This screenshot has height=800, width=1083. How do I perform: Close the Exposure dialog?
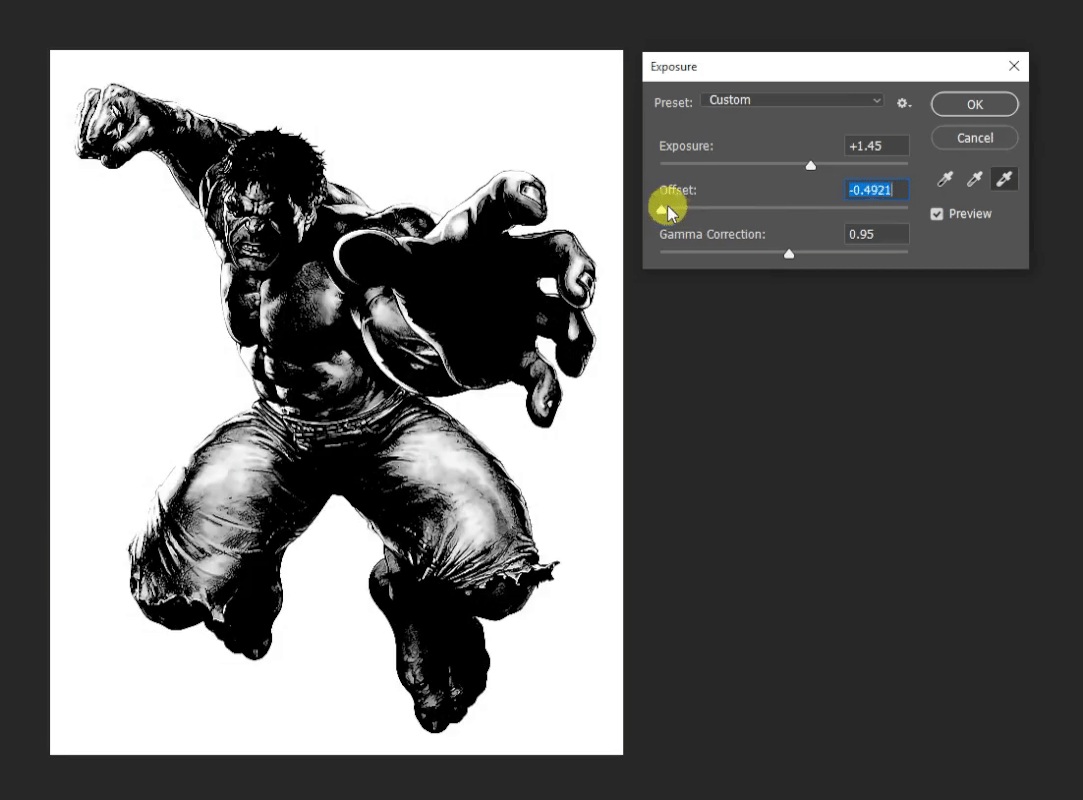pos(1014,66)
